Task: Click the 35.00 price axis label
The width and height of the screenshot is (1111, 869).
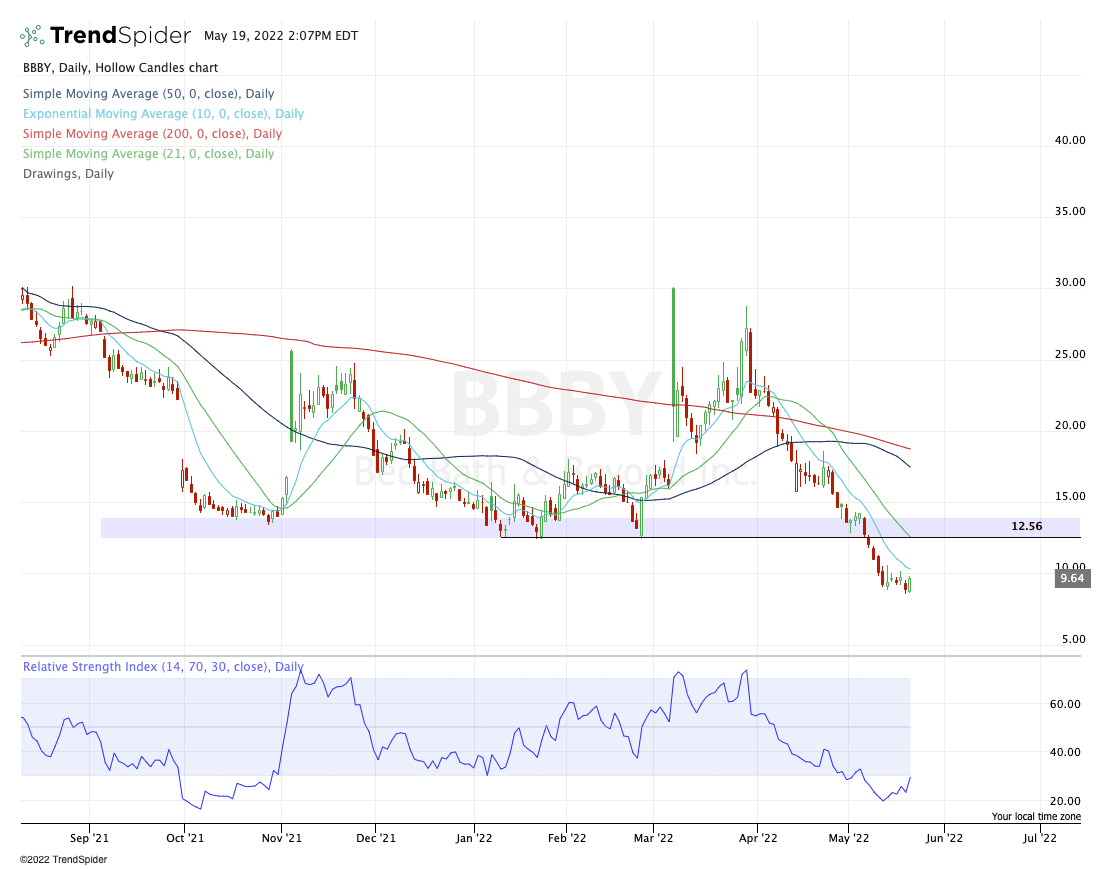Action: (1070, 211)
